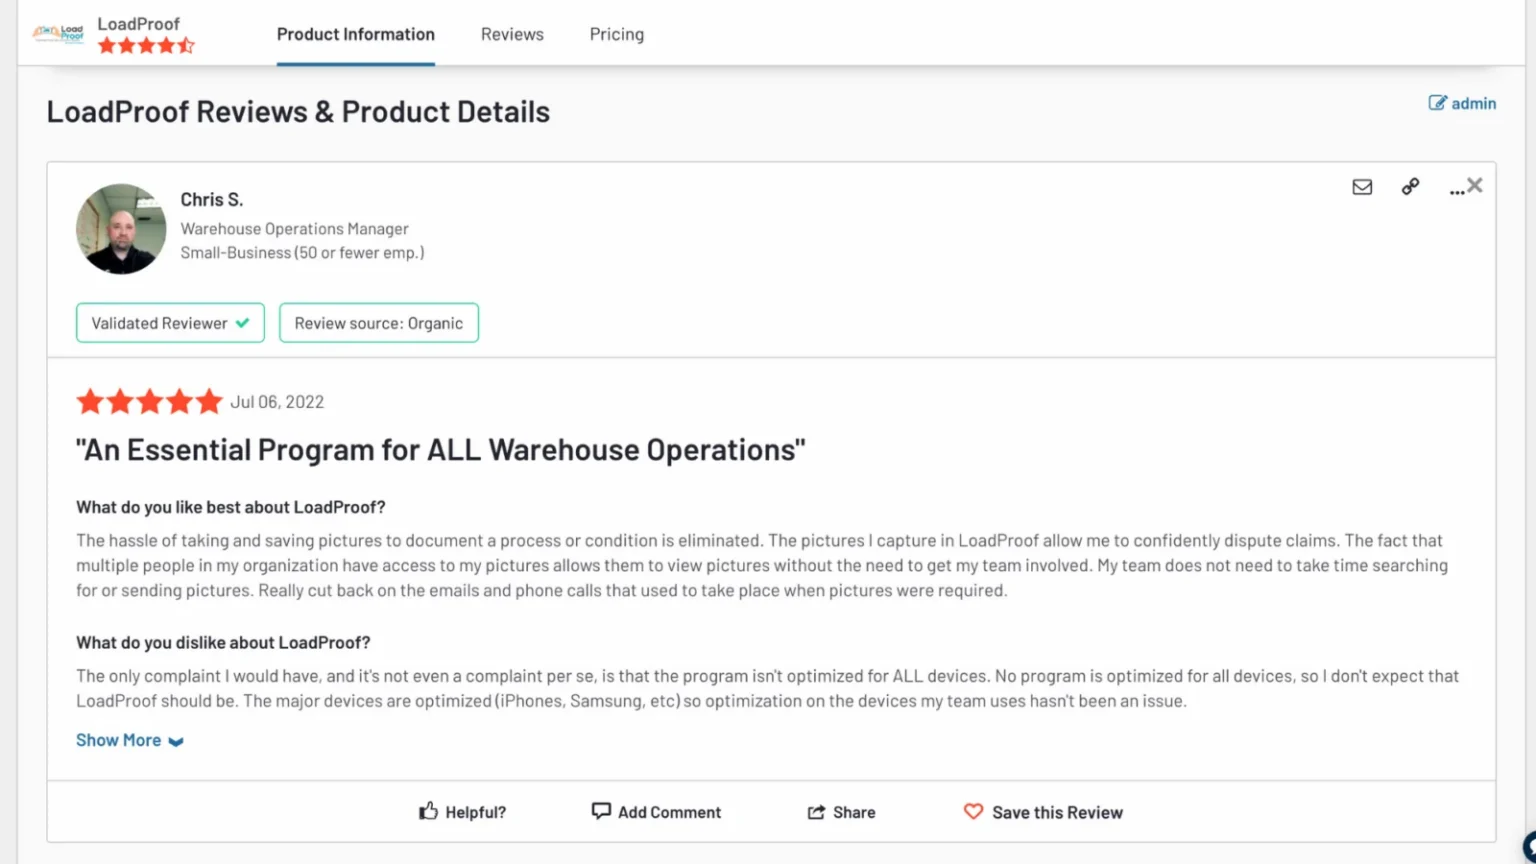The width and height of the screenshot is (1536, 864).
Task: Mark the review as Helpful
Action: point(463,812)
